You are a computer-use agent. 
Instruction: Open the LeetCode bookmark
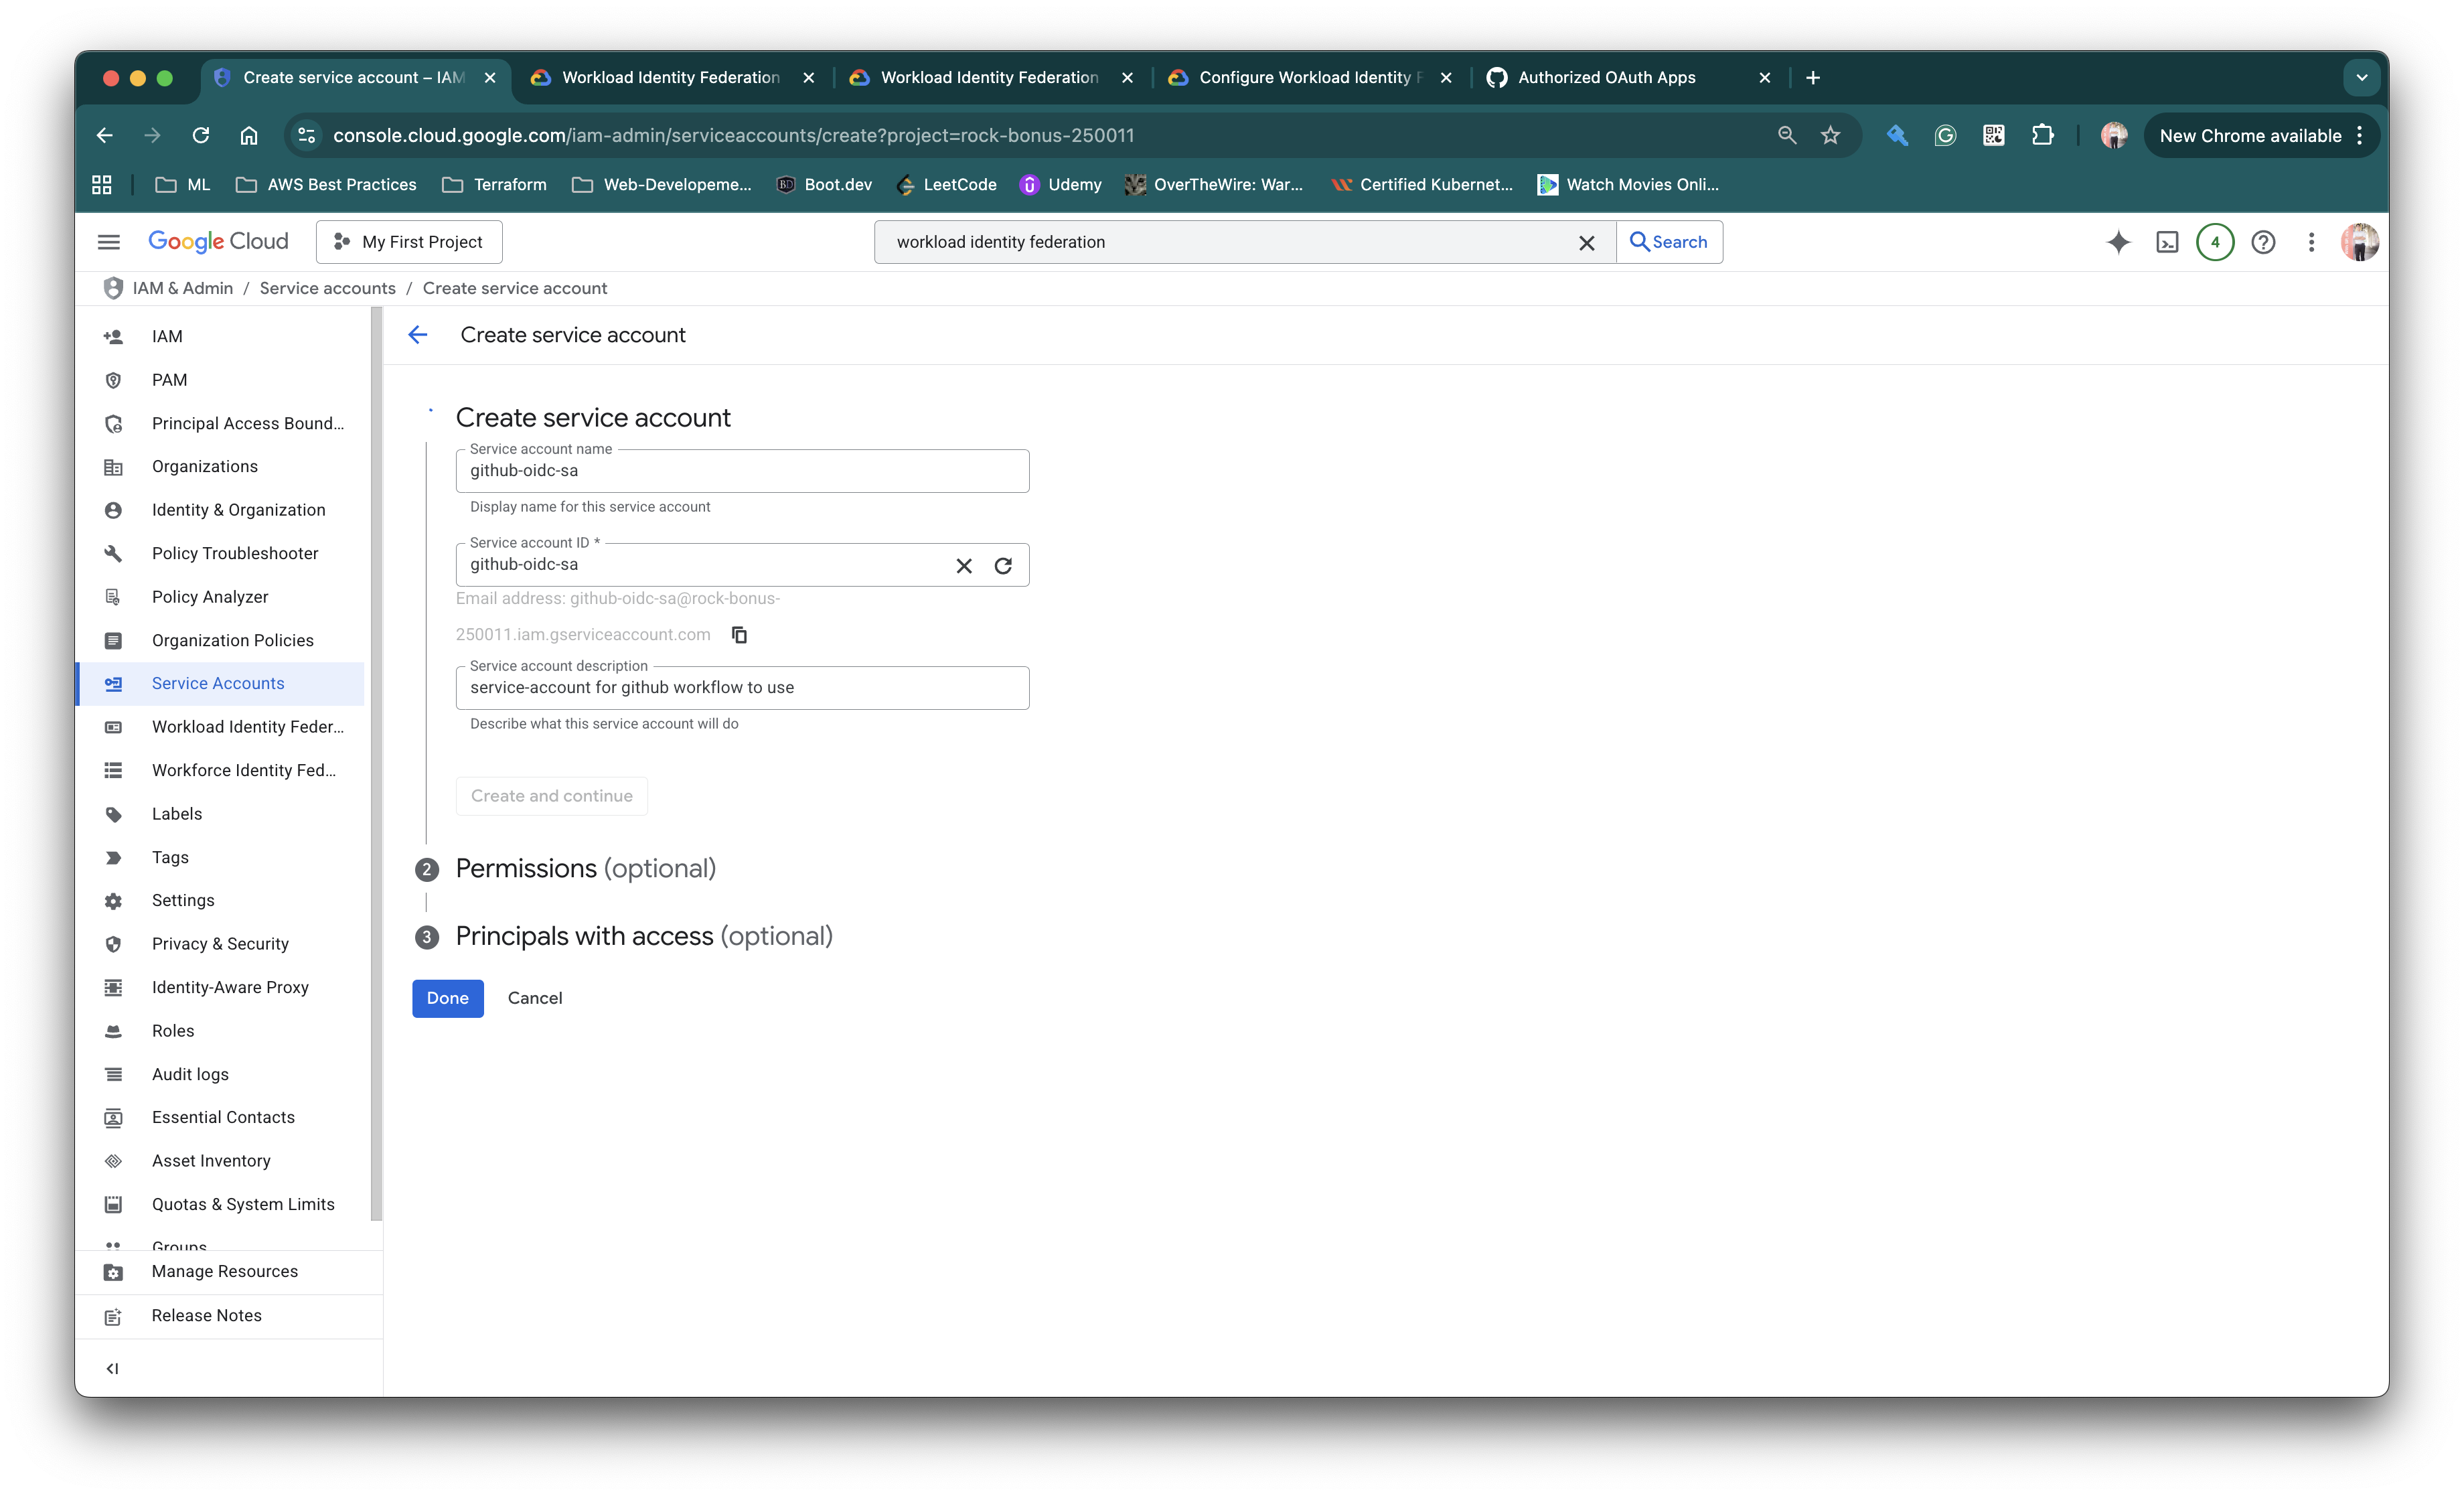pos(947,185)
